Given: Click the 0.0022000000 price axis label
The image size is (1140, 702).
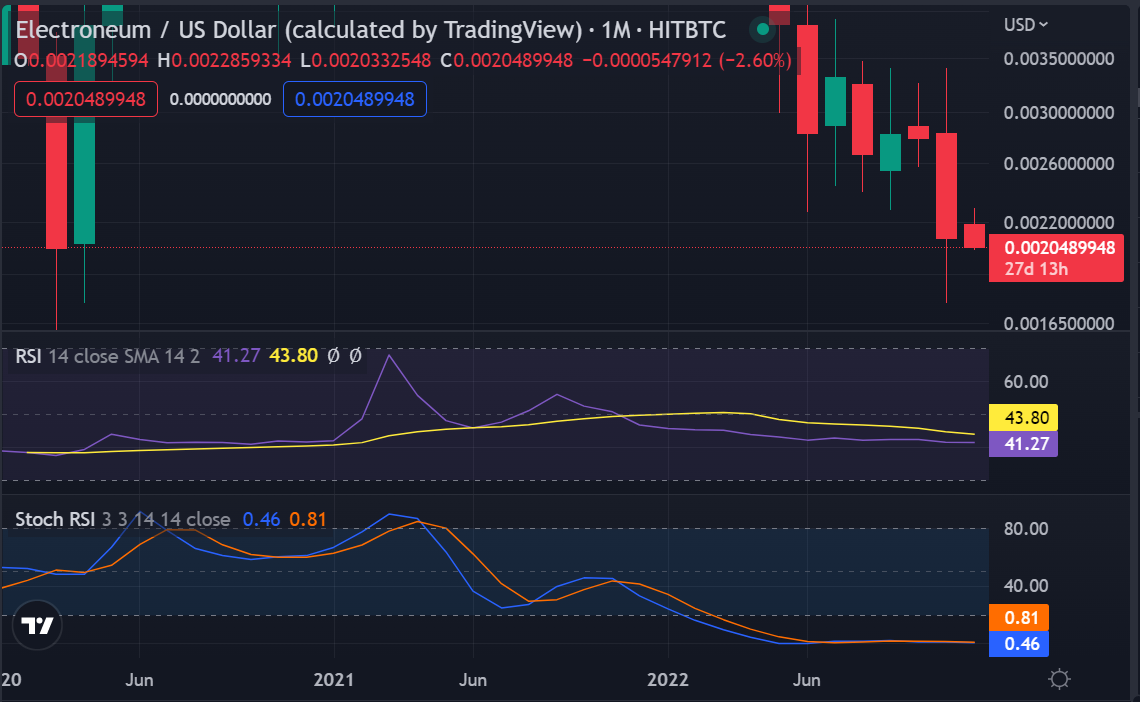Looking at the screenshot, I should click(x=1059, y=222).
